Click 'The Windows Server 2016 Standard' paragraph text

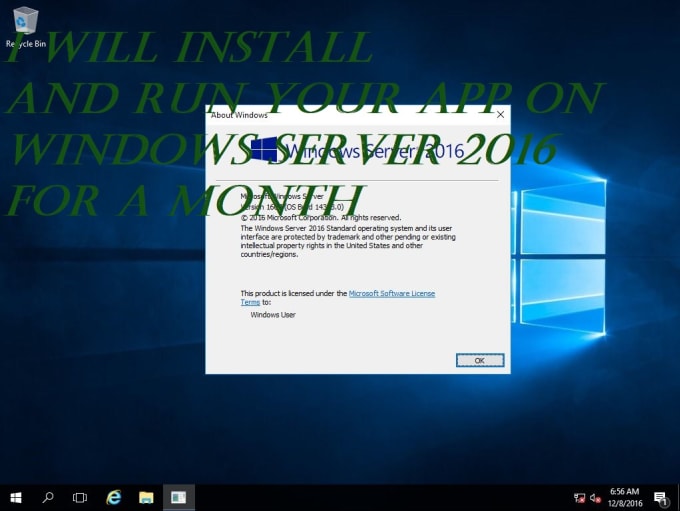(348, 241)
